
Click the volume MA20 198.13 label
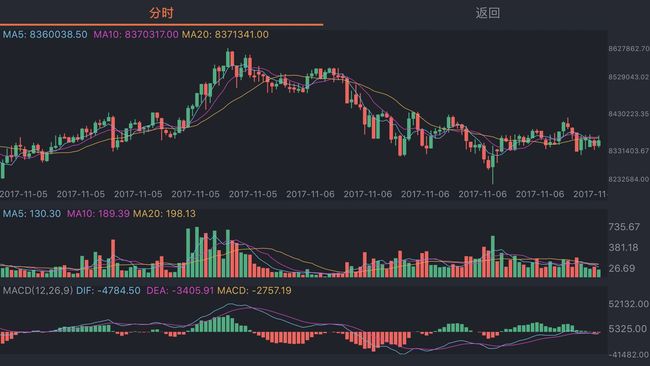(x=164, y=213)
